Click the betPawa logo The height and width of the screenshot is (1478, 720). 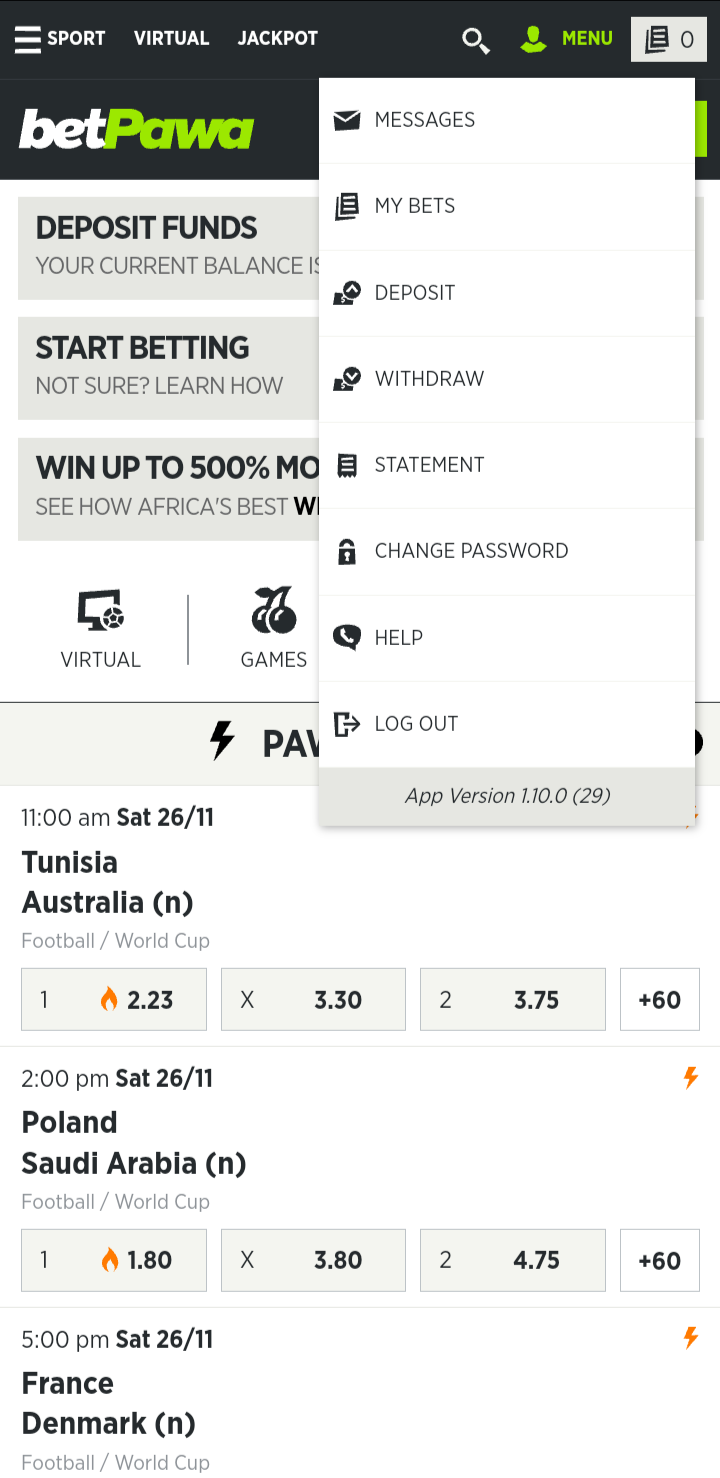(136, 130)
